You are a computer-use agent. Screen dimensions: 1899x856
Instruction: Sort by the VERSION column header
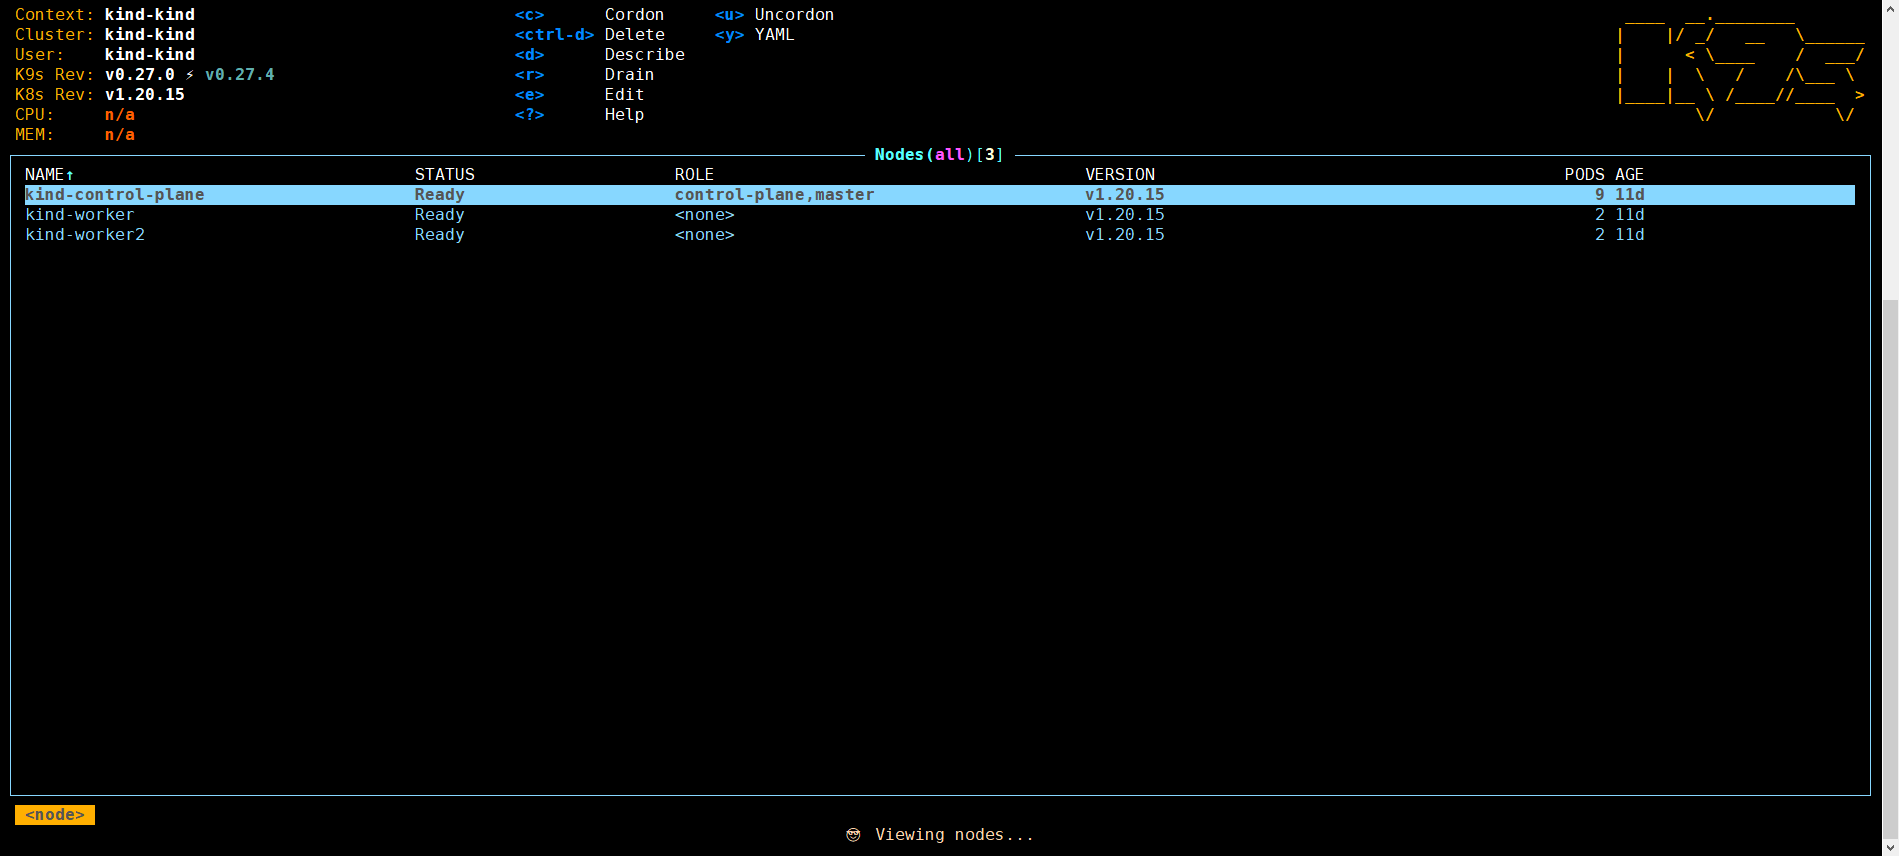[1119, 175]
